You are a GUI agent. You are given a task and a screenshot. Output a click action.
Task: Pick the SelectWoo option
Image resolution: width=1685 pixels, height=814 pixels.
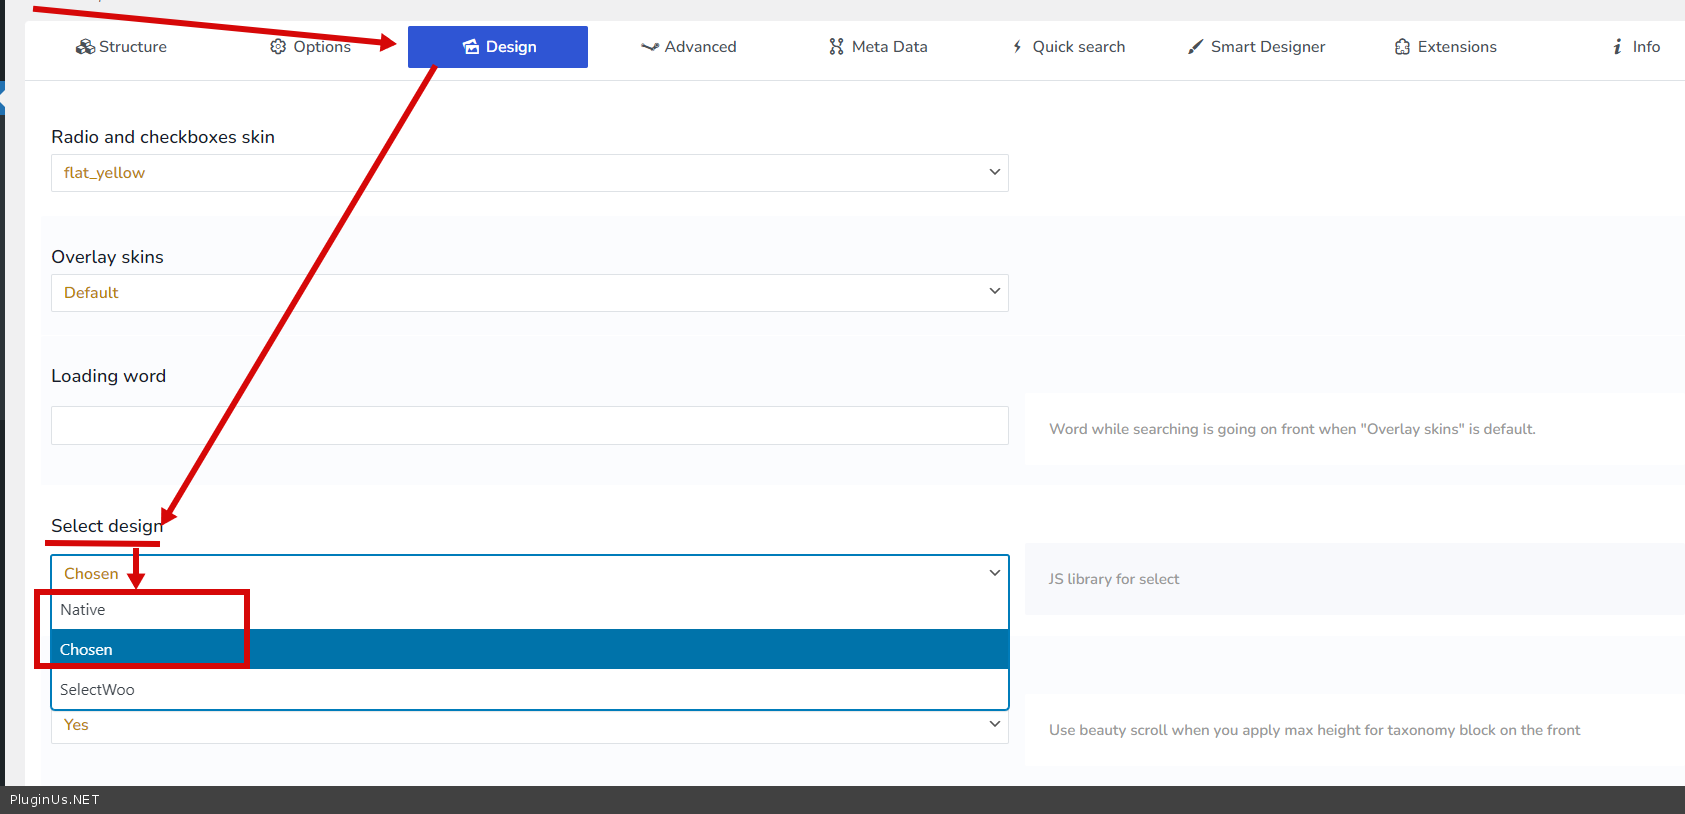point(97,690)
